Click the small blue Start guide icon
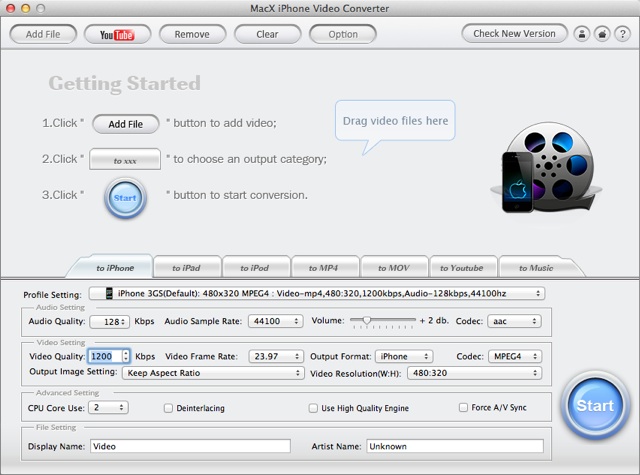The width and height of the screenshot is (640, 475). pos(125,198)
